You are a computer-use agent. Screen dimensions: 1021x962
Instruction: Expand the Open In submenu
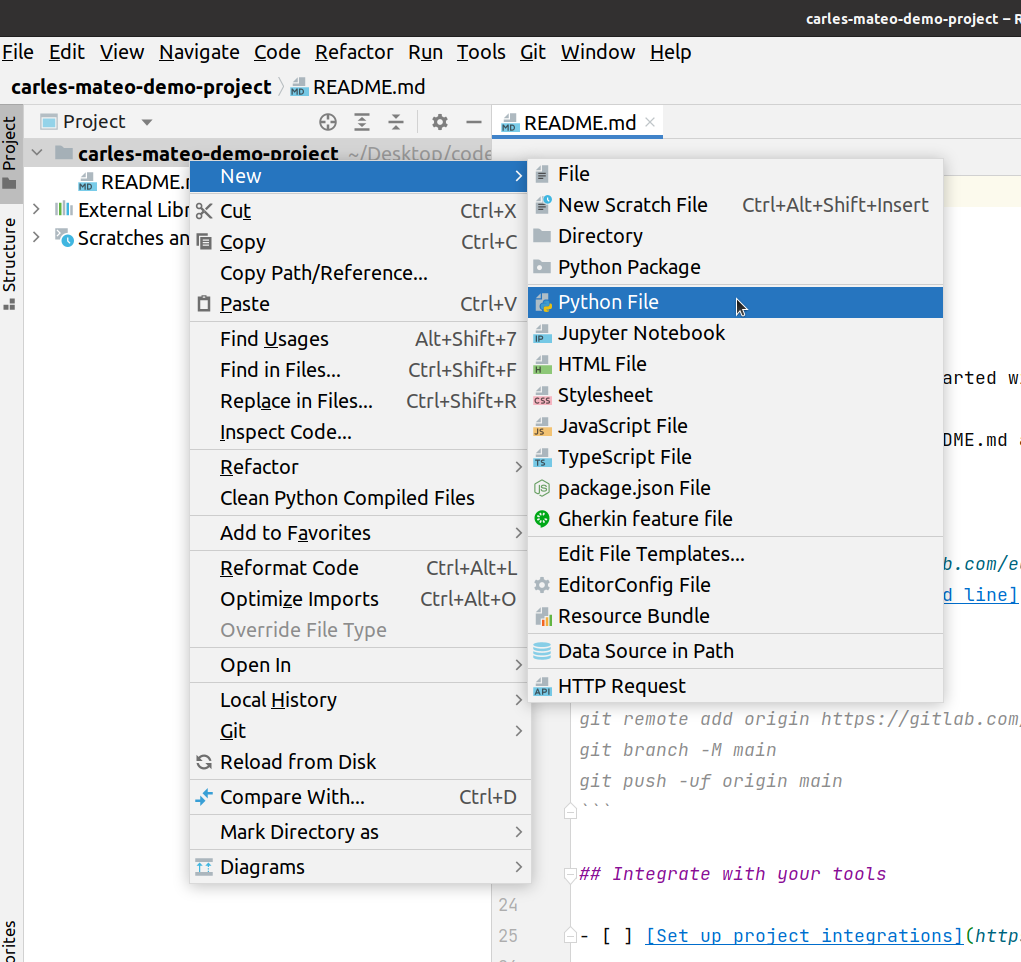[x=360, y=666]
